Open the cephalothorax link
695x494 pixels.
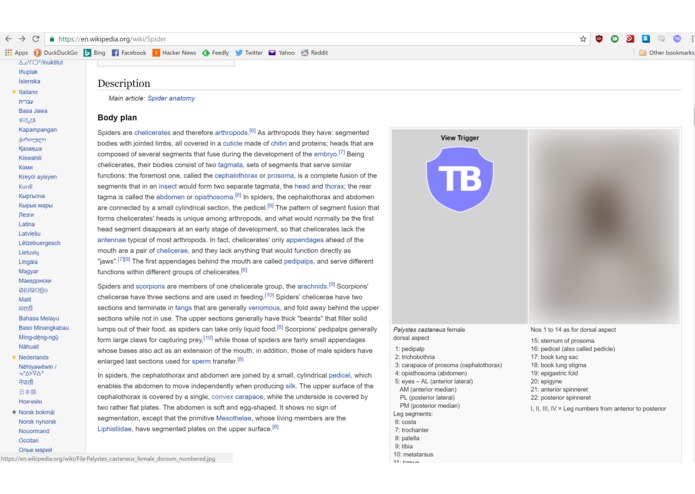click(x=236, y=176)
